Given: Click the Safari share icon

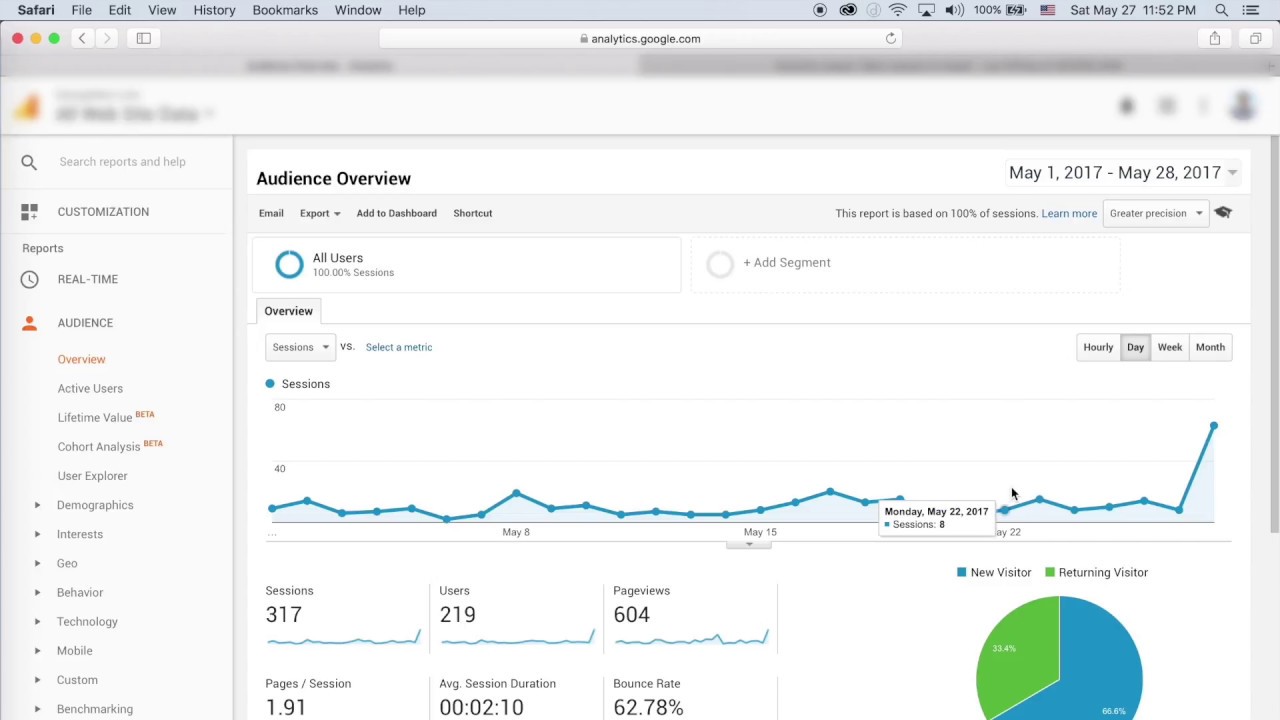Looking at the screenshot, I should 1215,38.
